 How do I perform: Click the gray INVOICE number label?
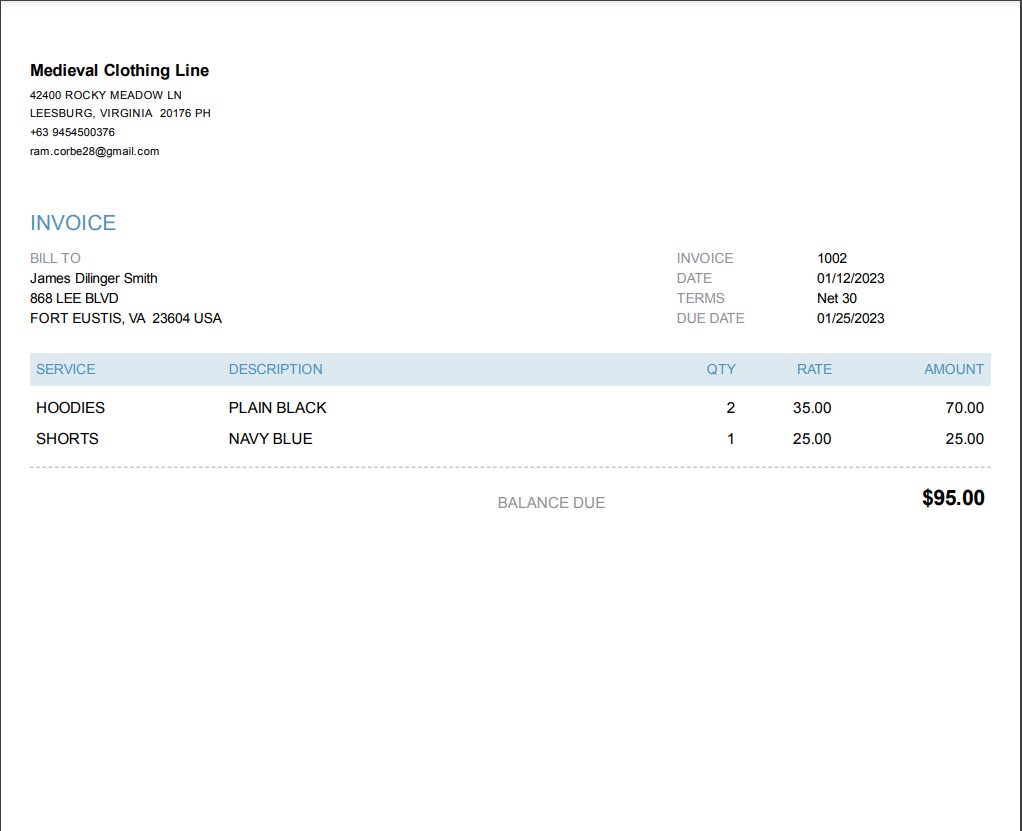pyautogui.click(x=705, y=258)
